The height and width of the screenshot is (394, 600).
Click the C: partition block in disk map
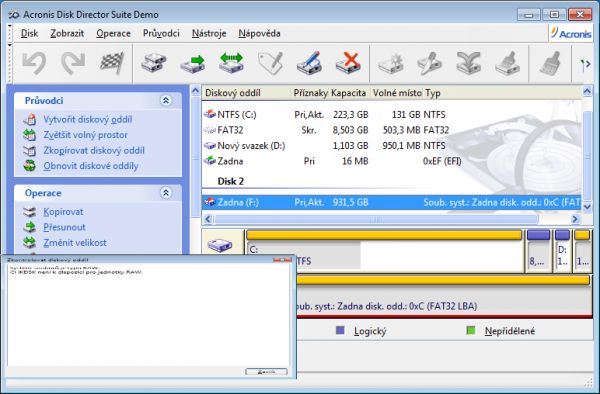pyautogui.click(x=385, y=251)
